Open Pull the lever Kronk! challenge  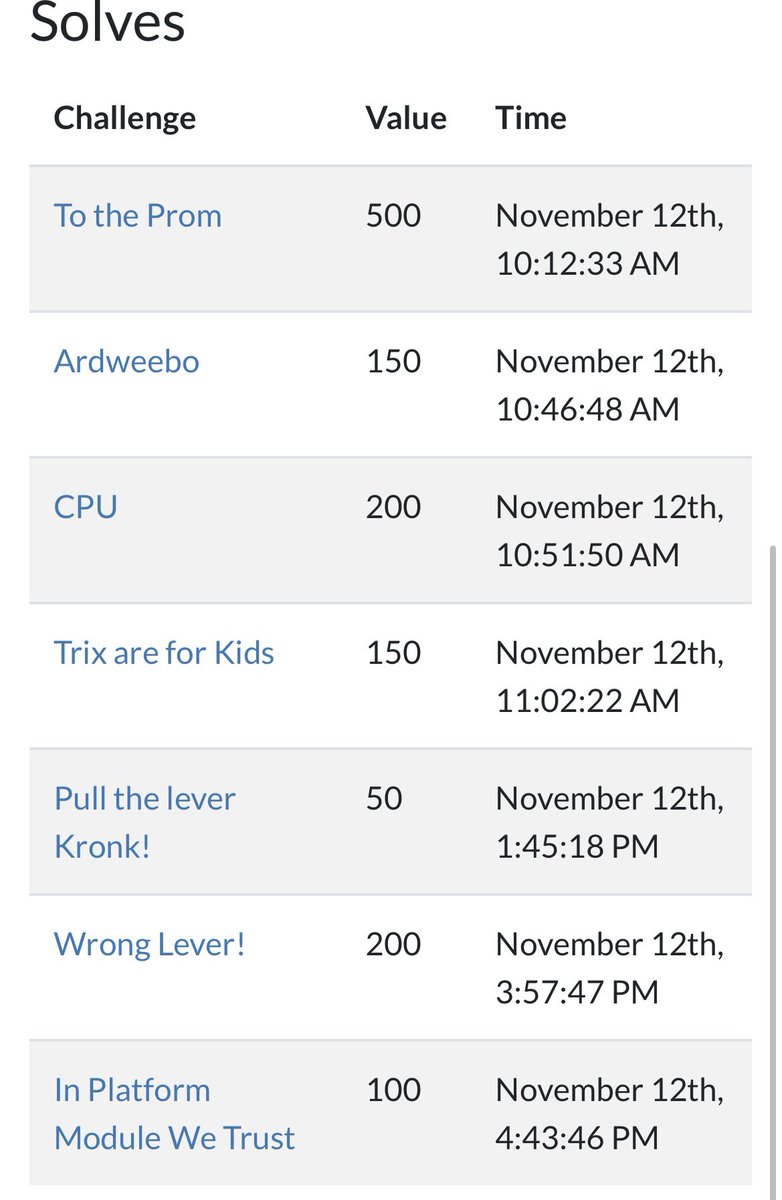144,823
